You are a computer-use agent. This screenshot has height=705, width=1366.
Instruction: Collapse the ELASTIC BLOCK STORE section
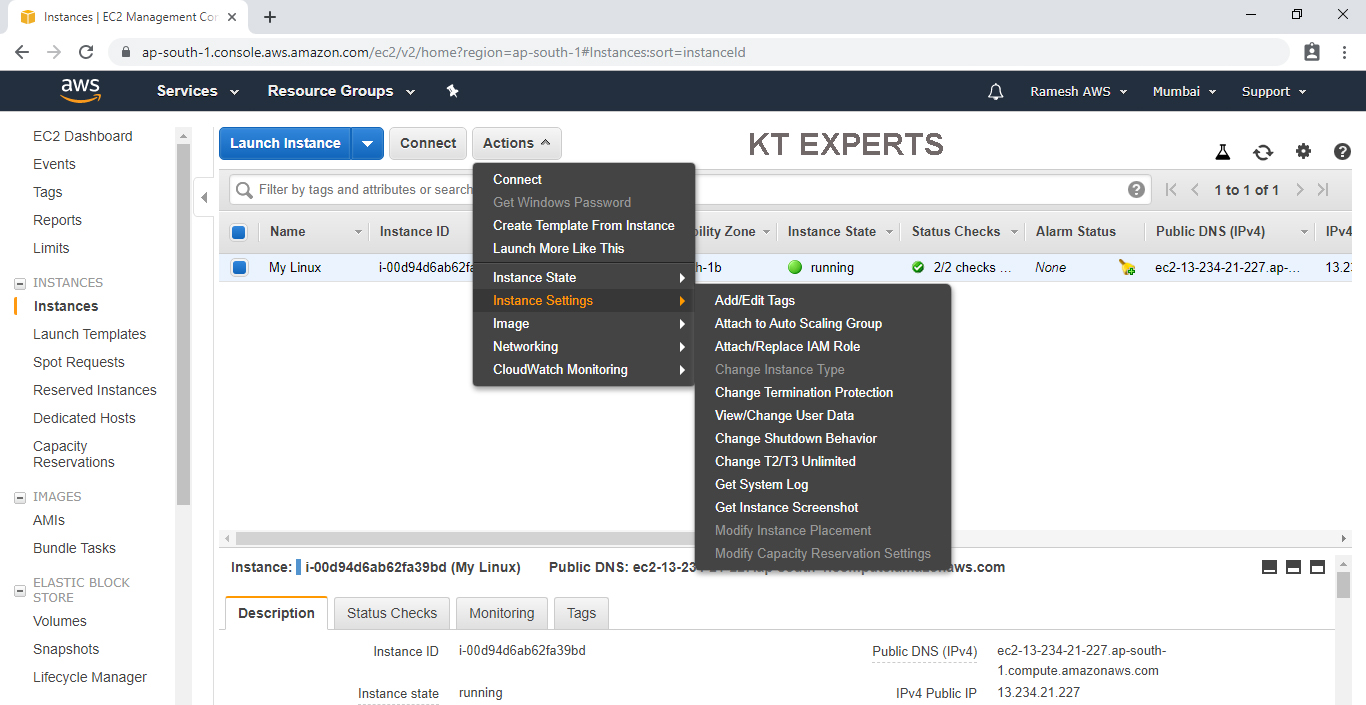point(20,591)
